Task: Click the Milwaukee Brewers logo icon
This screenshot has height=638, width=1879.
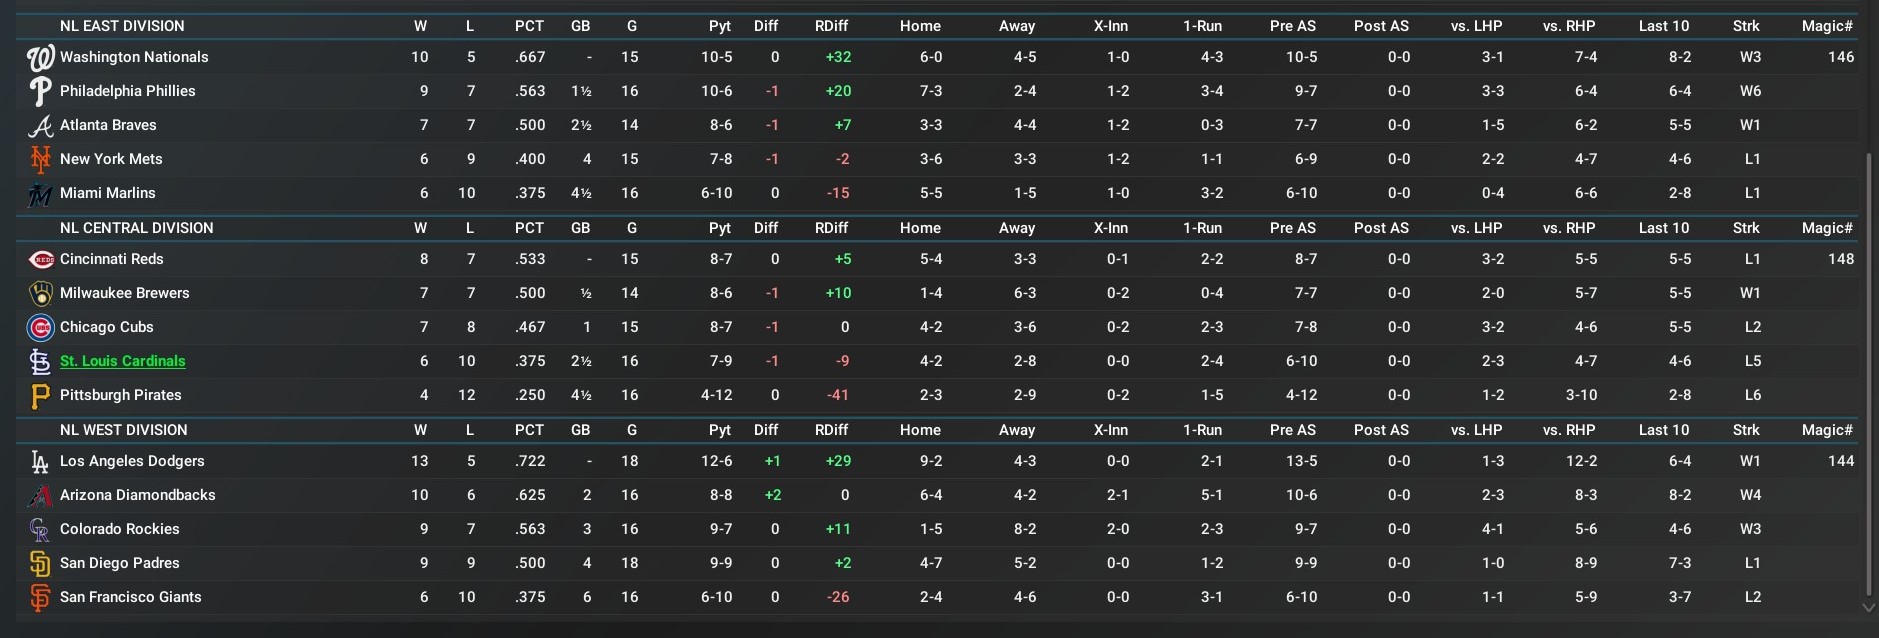Action: [41, 294]
